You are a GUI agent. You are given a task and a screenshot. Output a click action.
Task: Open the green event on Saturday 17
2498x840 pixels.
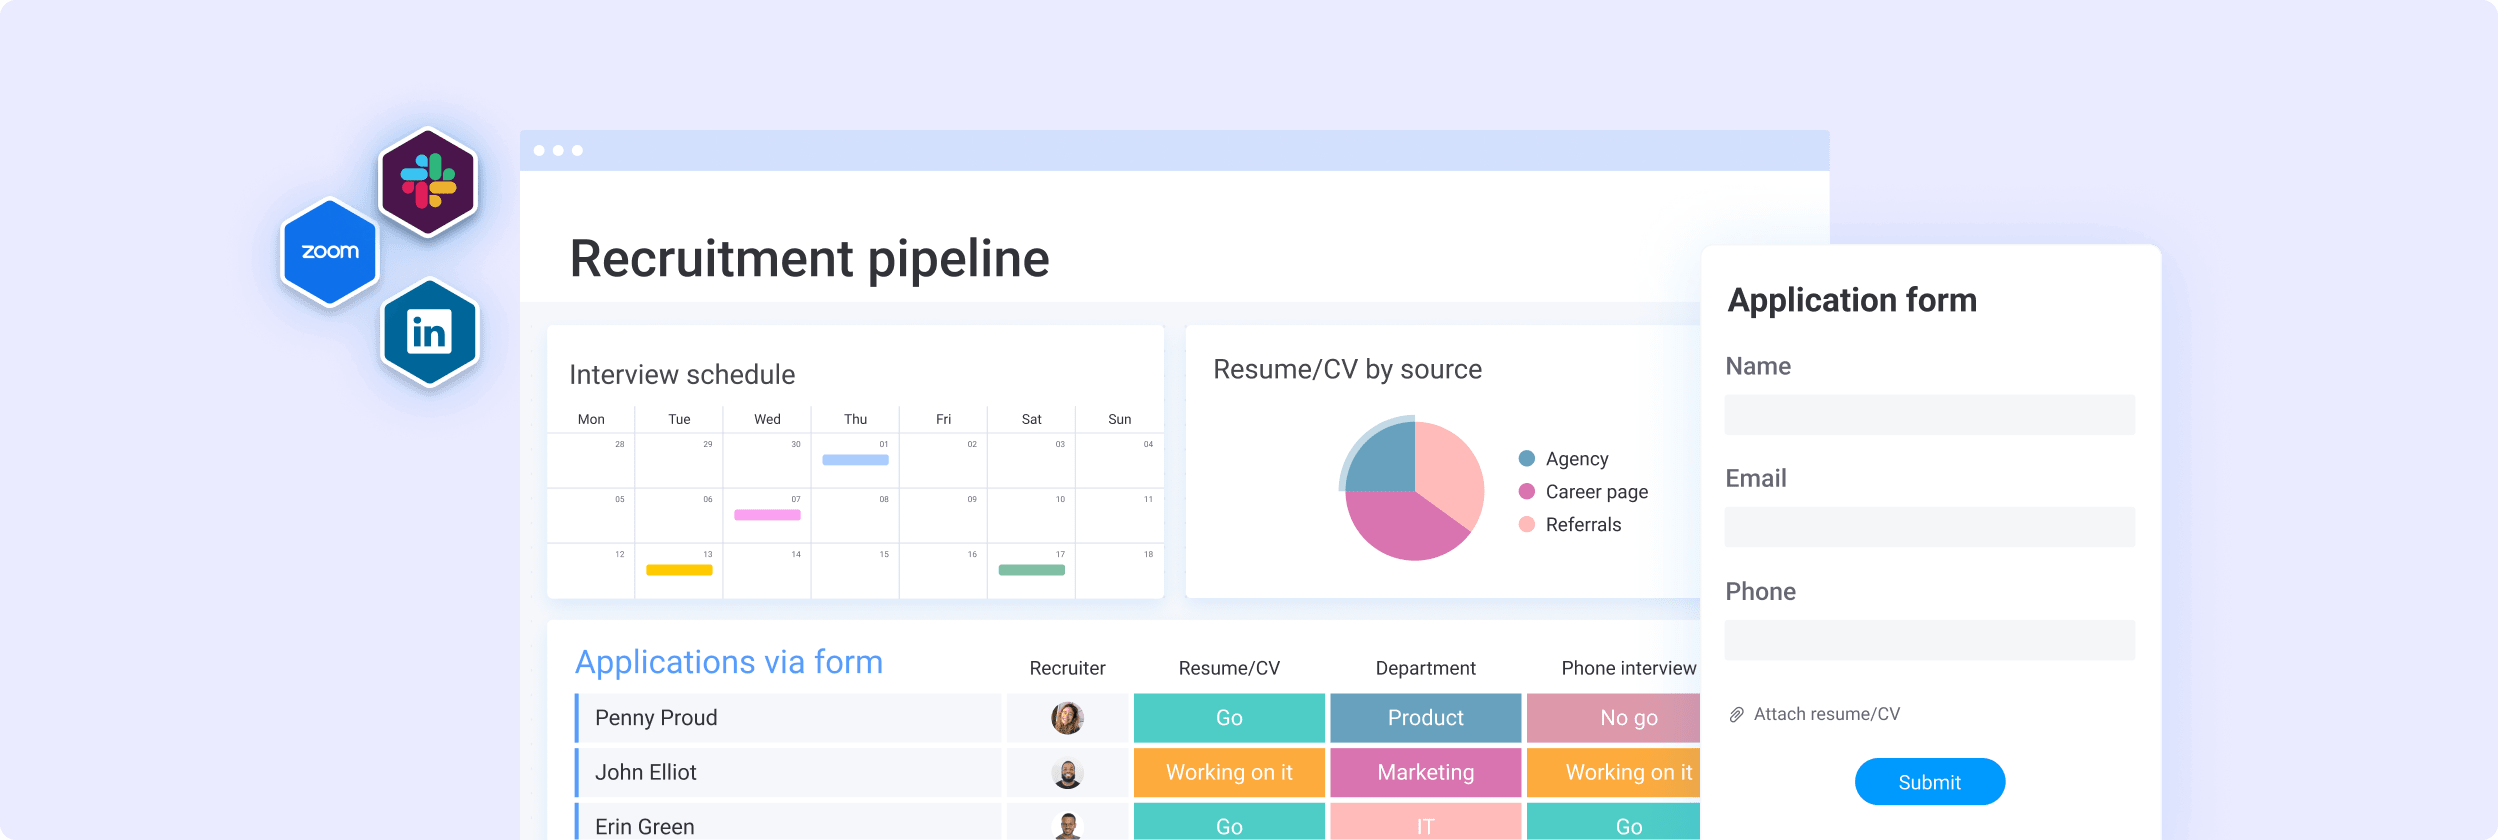(1031, 570)
